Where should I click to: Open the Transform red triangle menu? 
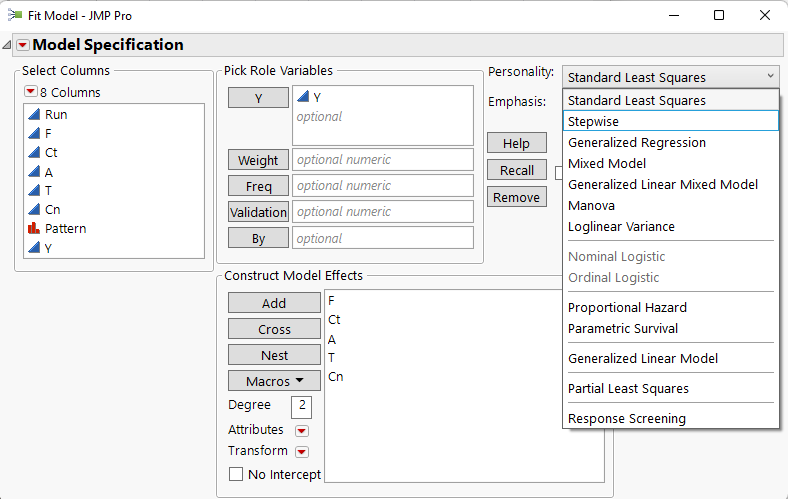point(302,452)
